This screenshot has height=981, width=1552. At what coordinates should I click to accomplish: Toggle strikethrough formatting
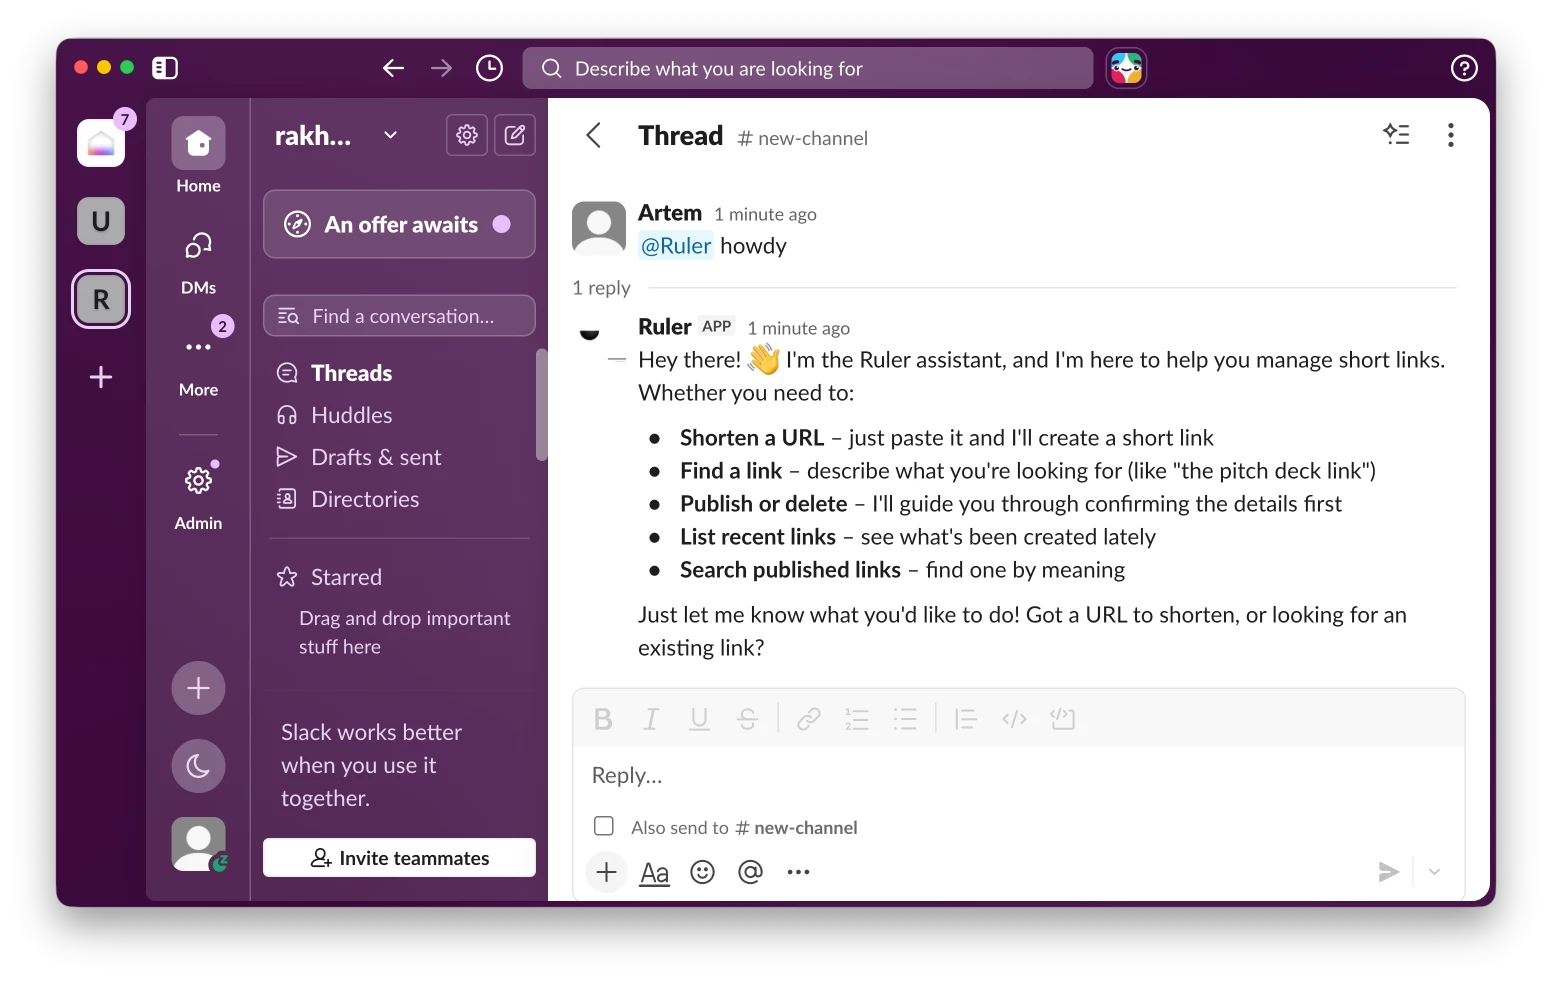(x=747, y=719)
